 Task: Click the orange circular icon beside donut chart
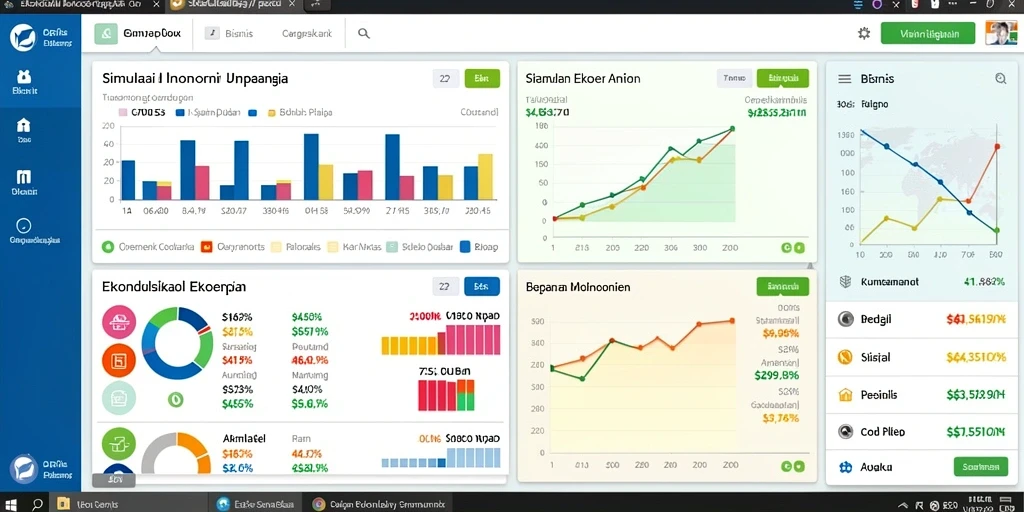click(x=119, y=360)
